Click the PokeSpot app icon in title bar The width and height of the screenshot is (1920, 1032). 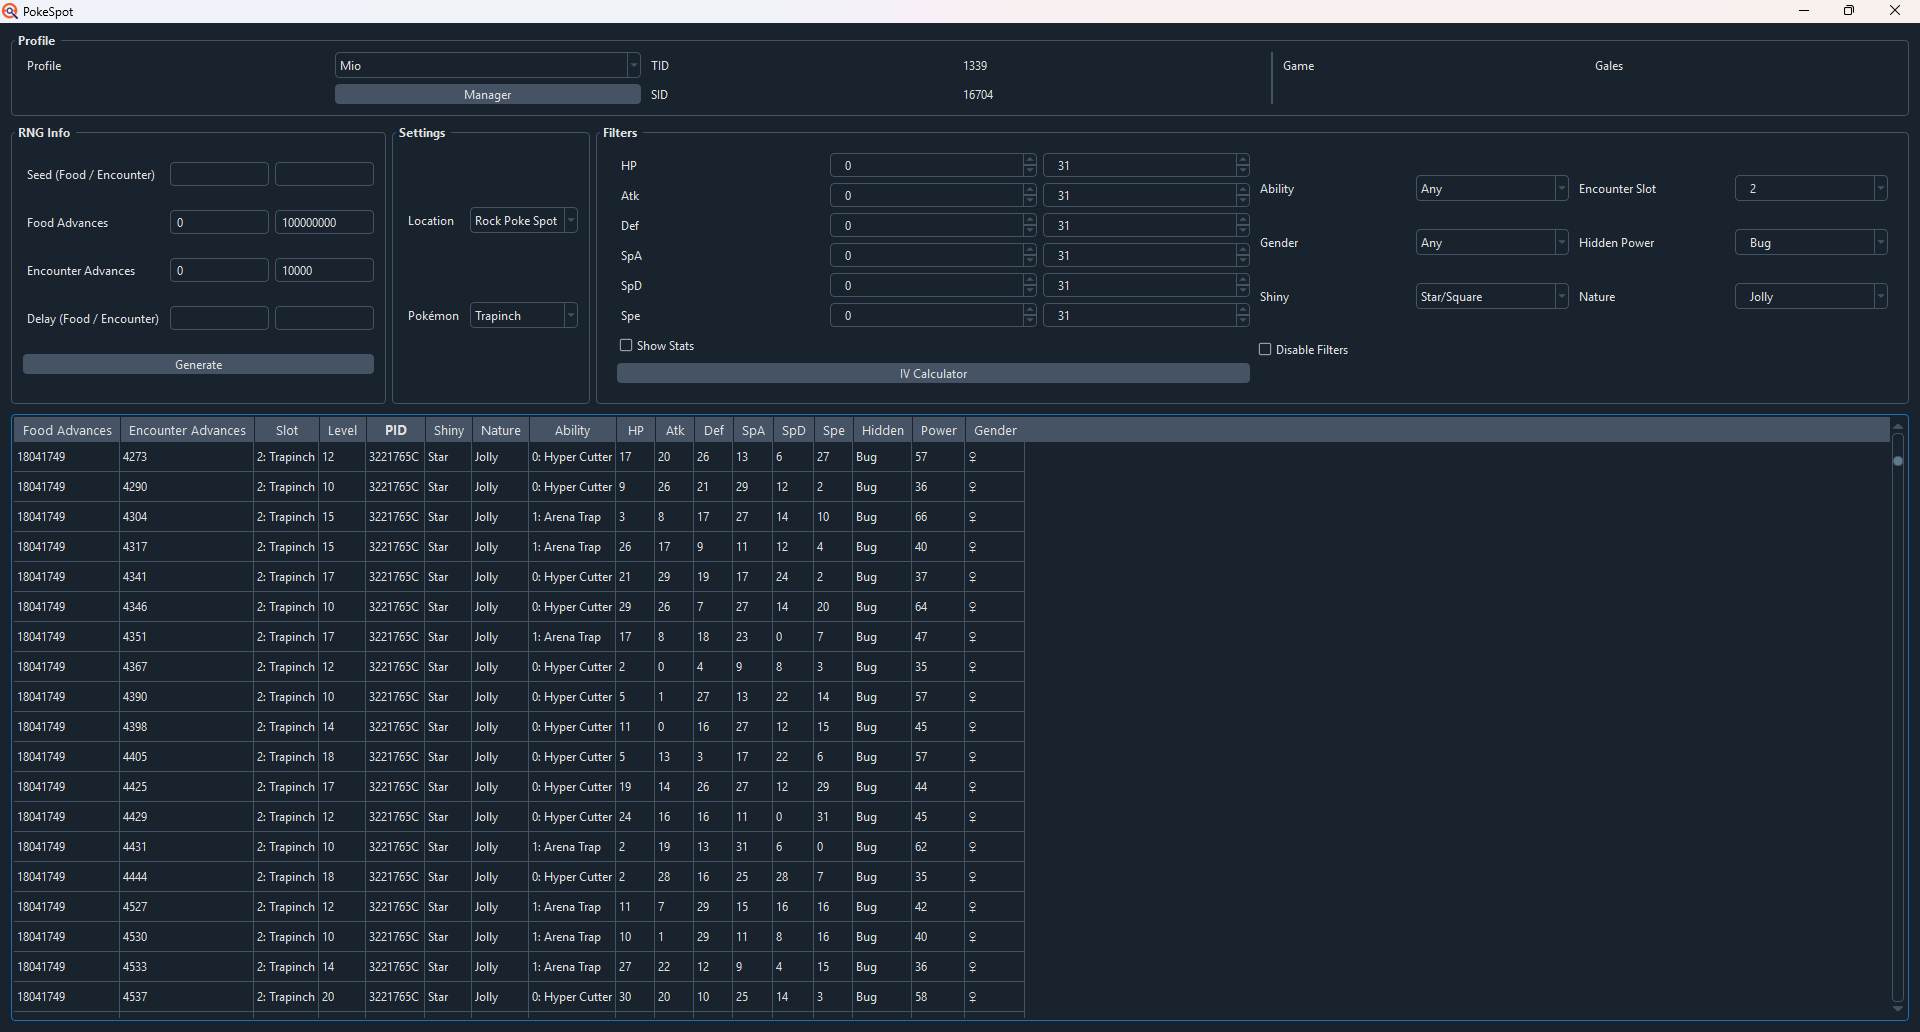(x=10, y=11)
